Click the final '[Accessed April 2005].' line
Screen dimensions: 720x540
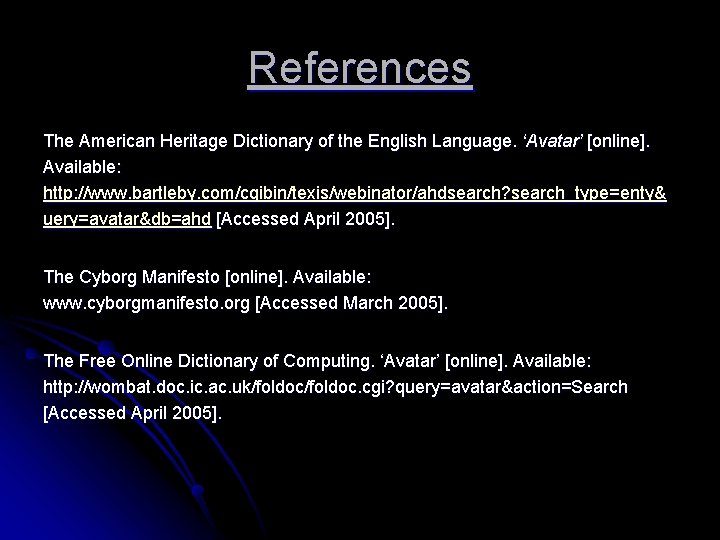(133, 413)
